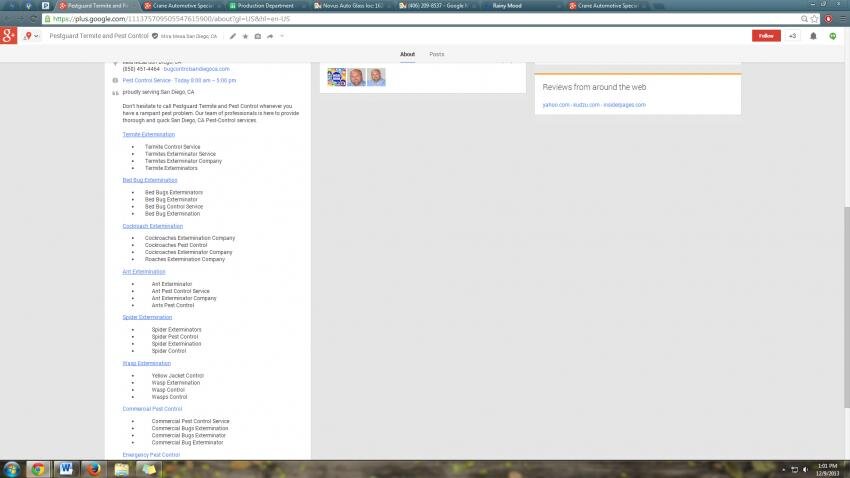
Task: Switch to first Crane Automotive browser tab
Action: click(182, 5)
